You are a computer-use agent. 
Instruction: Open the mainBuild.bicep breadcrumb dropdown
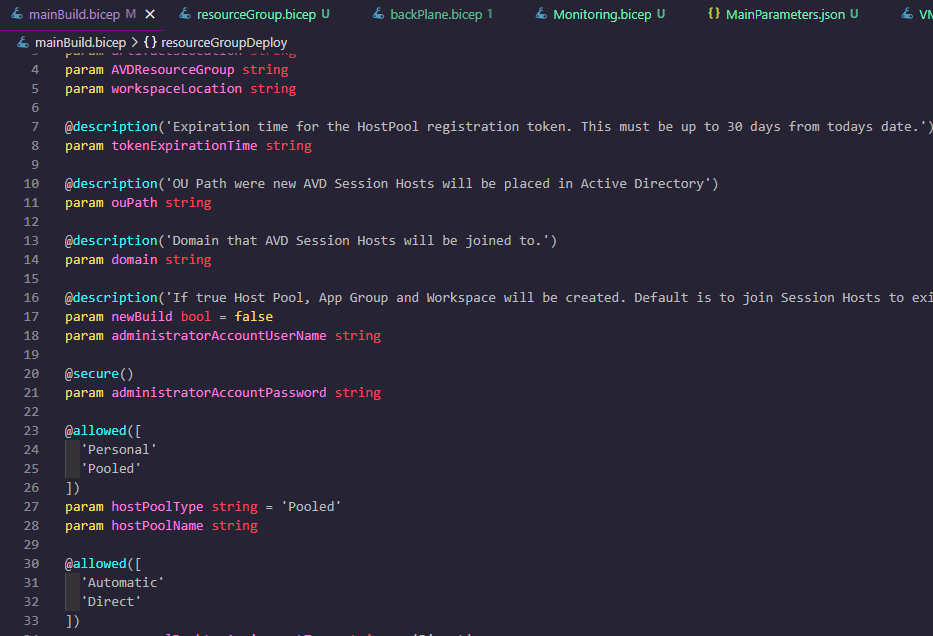point(80,43)
